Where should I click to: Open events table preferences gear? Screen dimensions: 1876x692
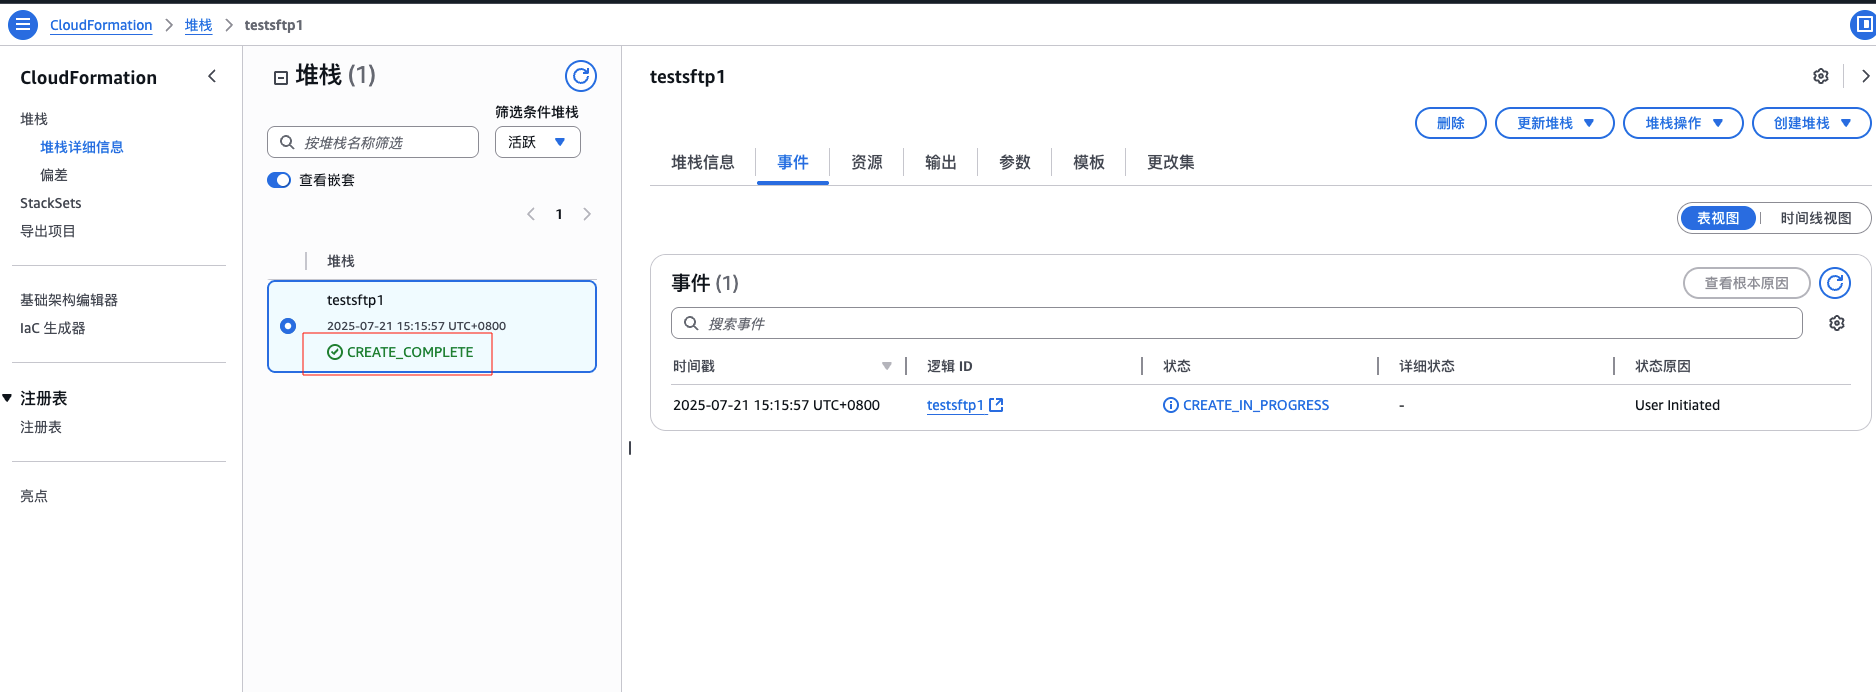coord(1837,323)
